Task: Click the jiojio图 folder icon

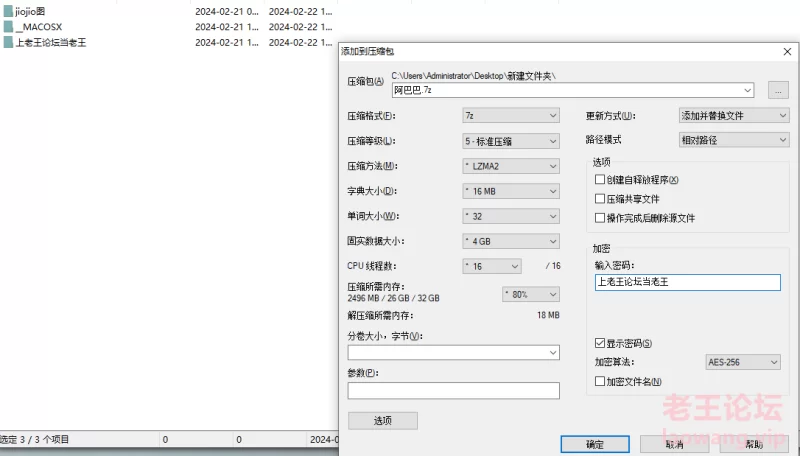Action: (7, 11)
